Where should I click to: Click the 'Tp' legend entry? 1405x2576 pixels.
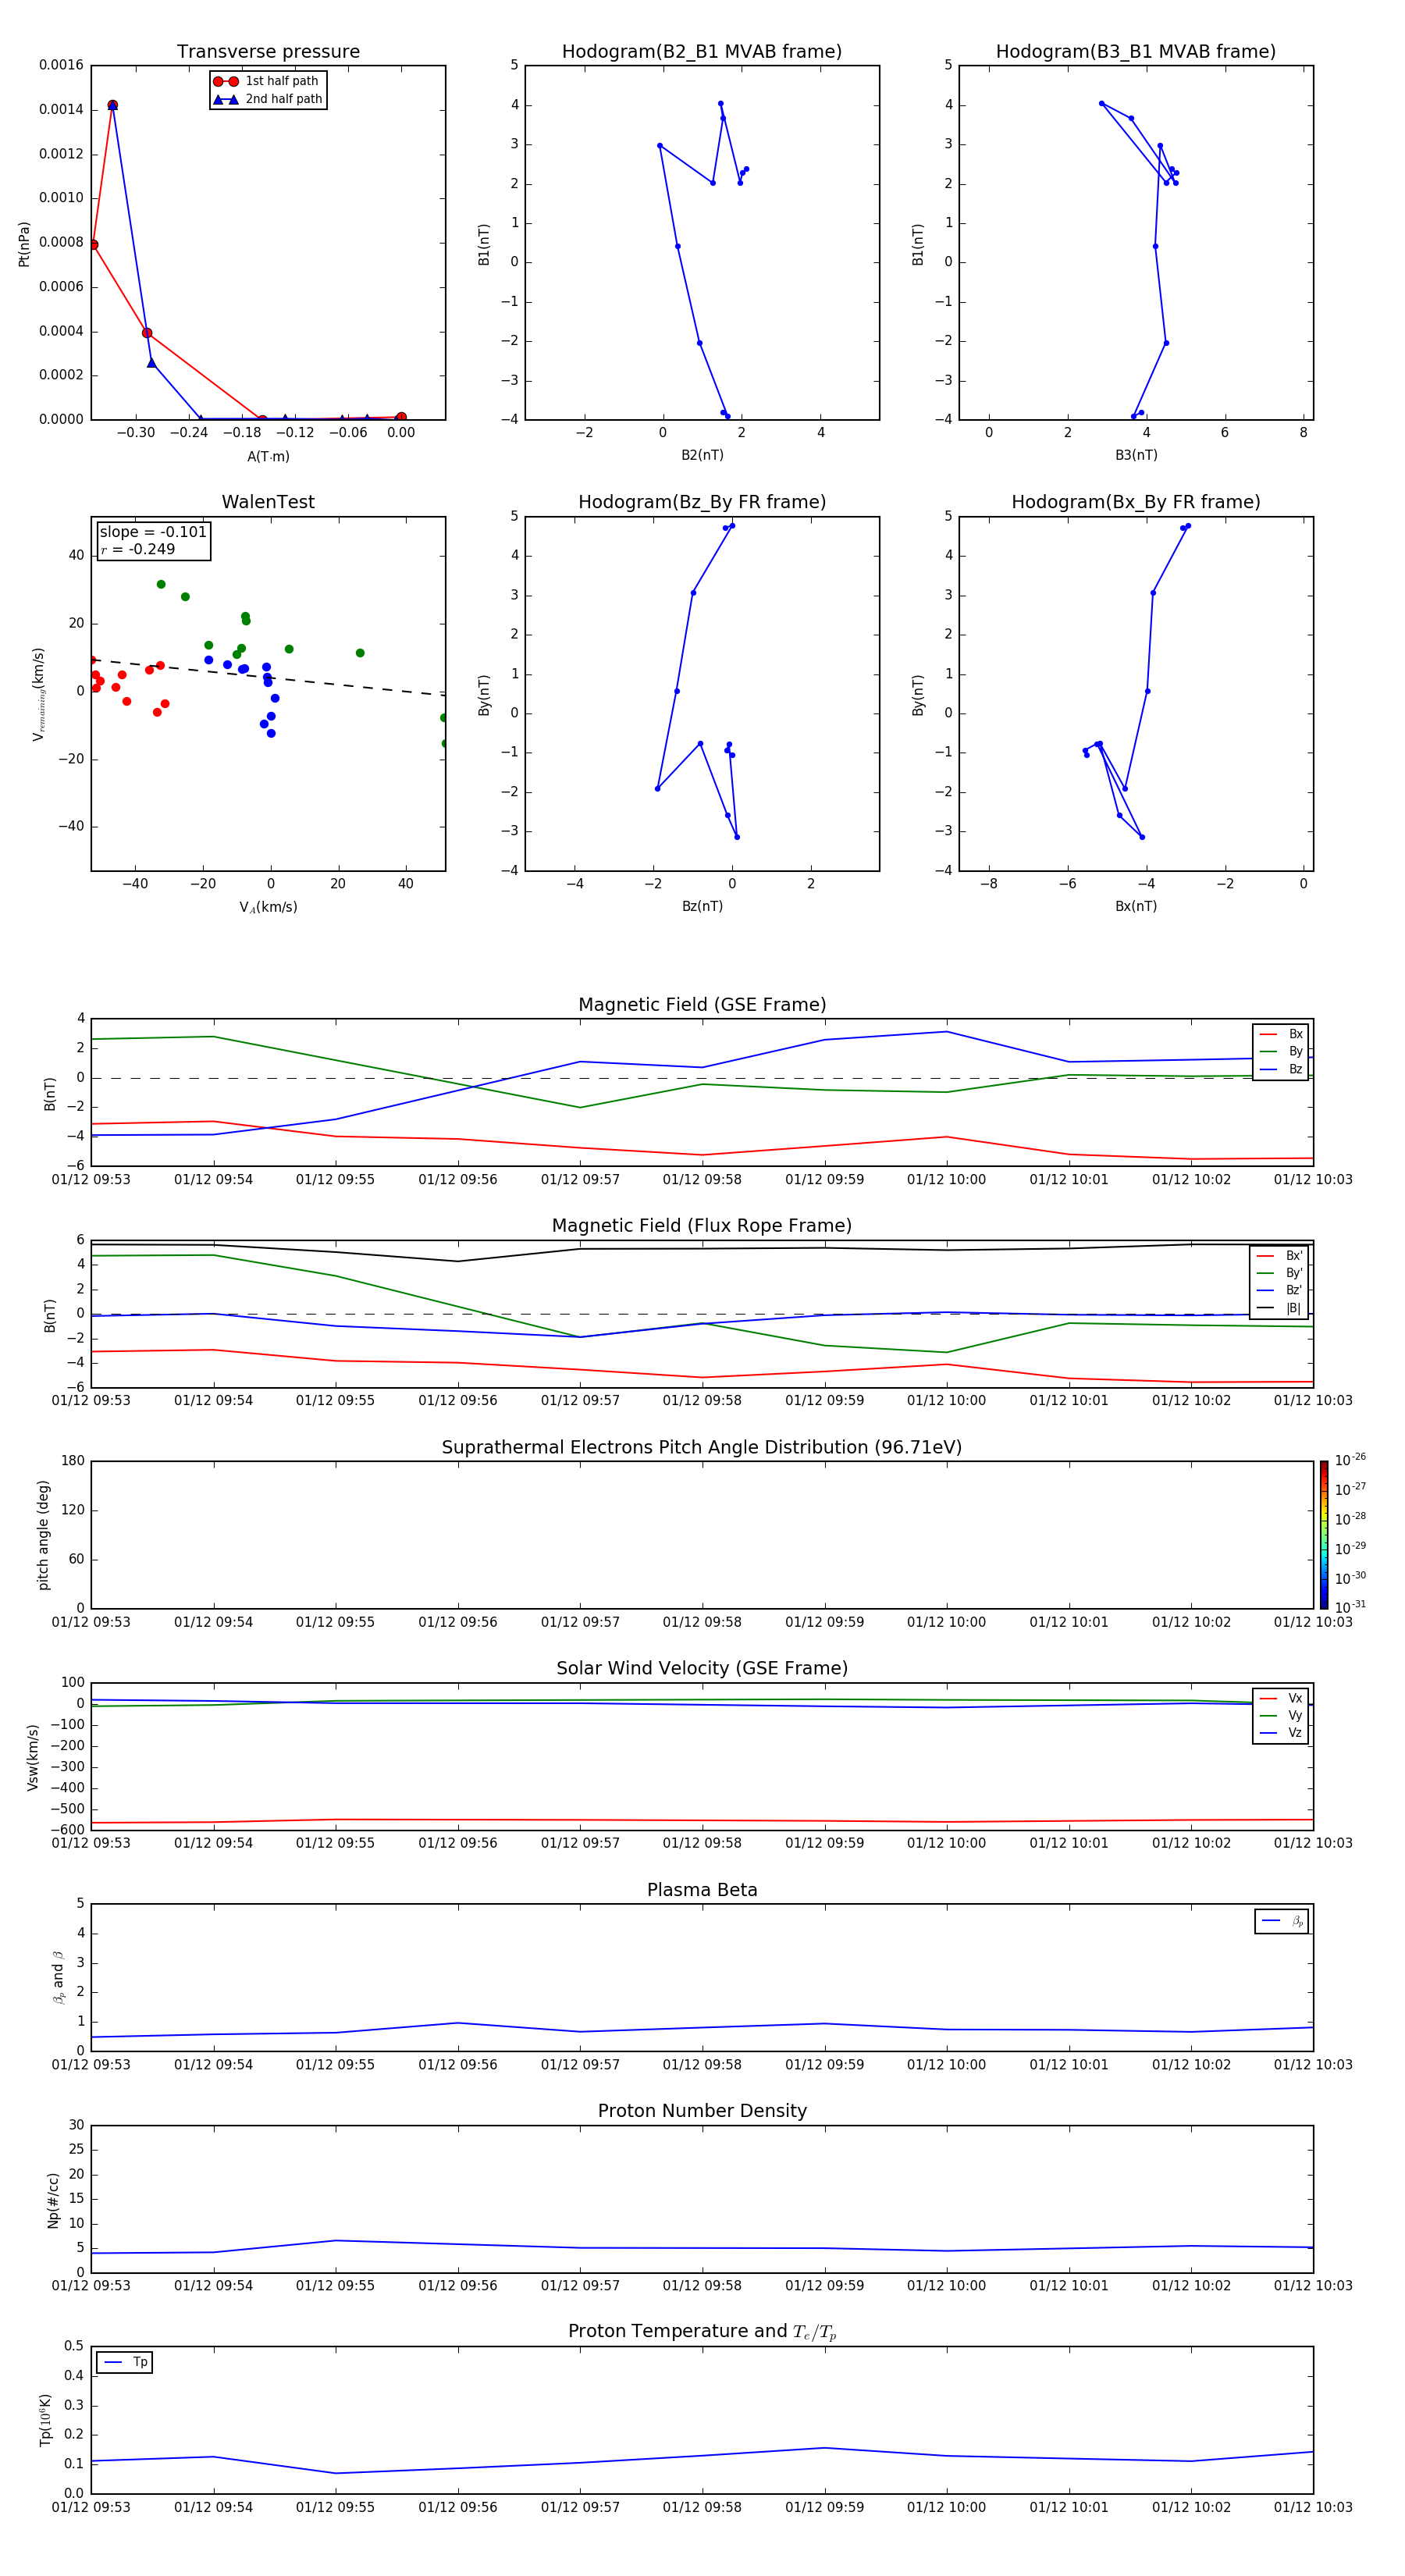point(125,2362)
